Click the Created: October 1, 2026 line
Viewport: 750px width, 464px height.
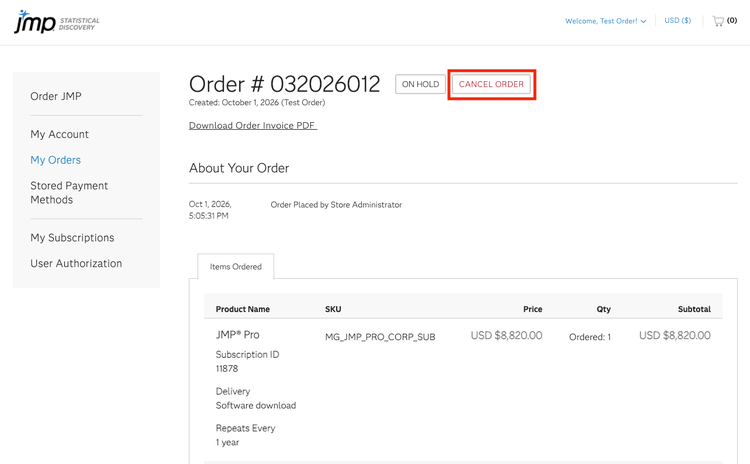257,102
